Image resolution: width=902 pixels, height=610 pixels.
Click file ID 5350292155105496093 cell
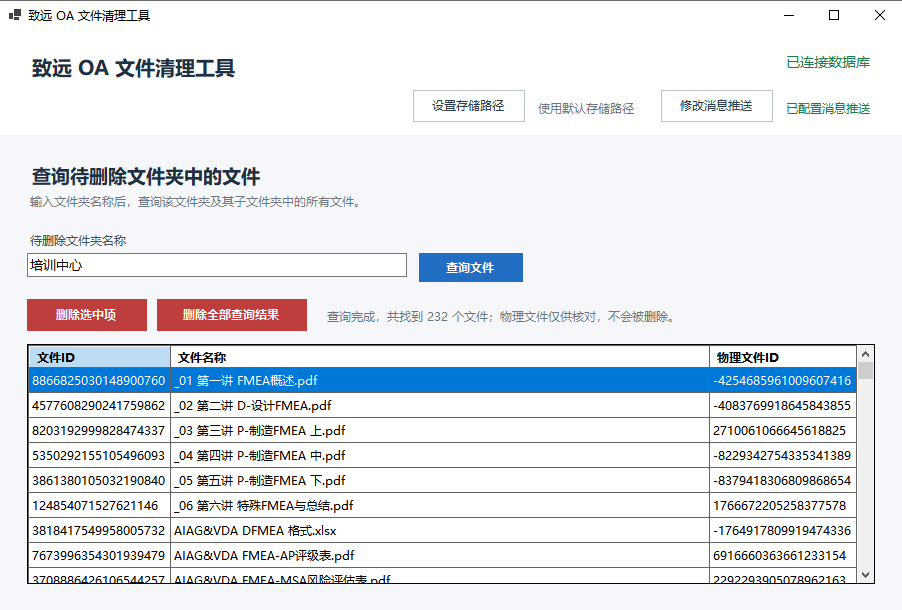pyautogui.click(x=100, y=456)
